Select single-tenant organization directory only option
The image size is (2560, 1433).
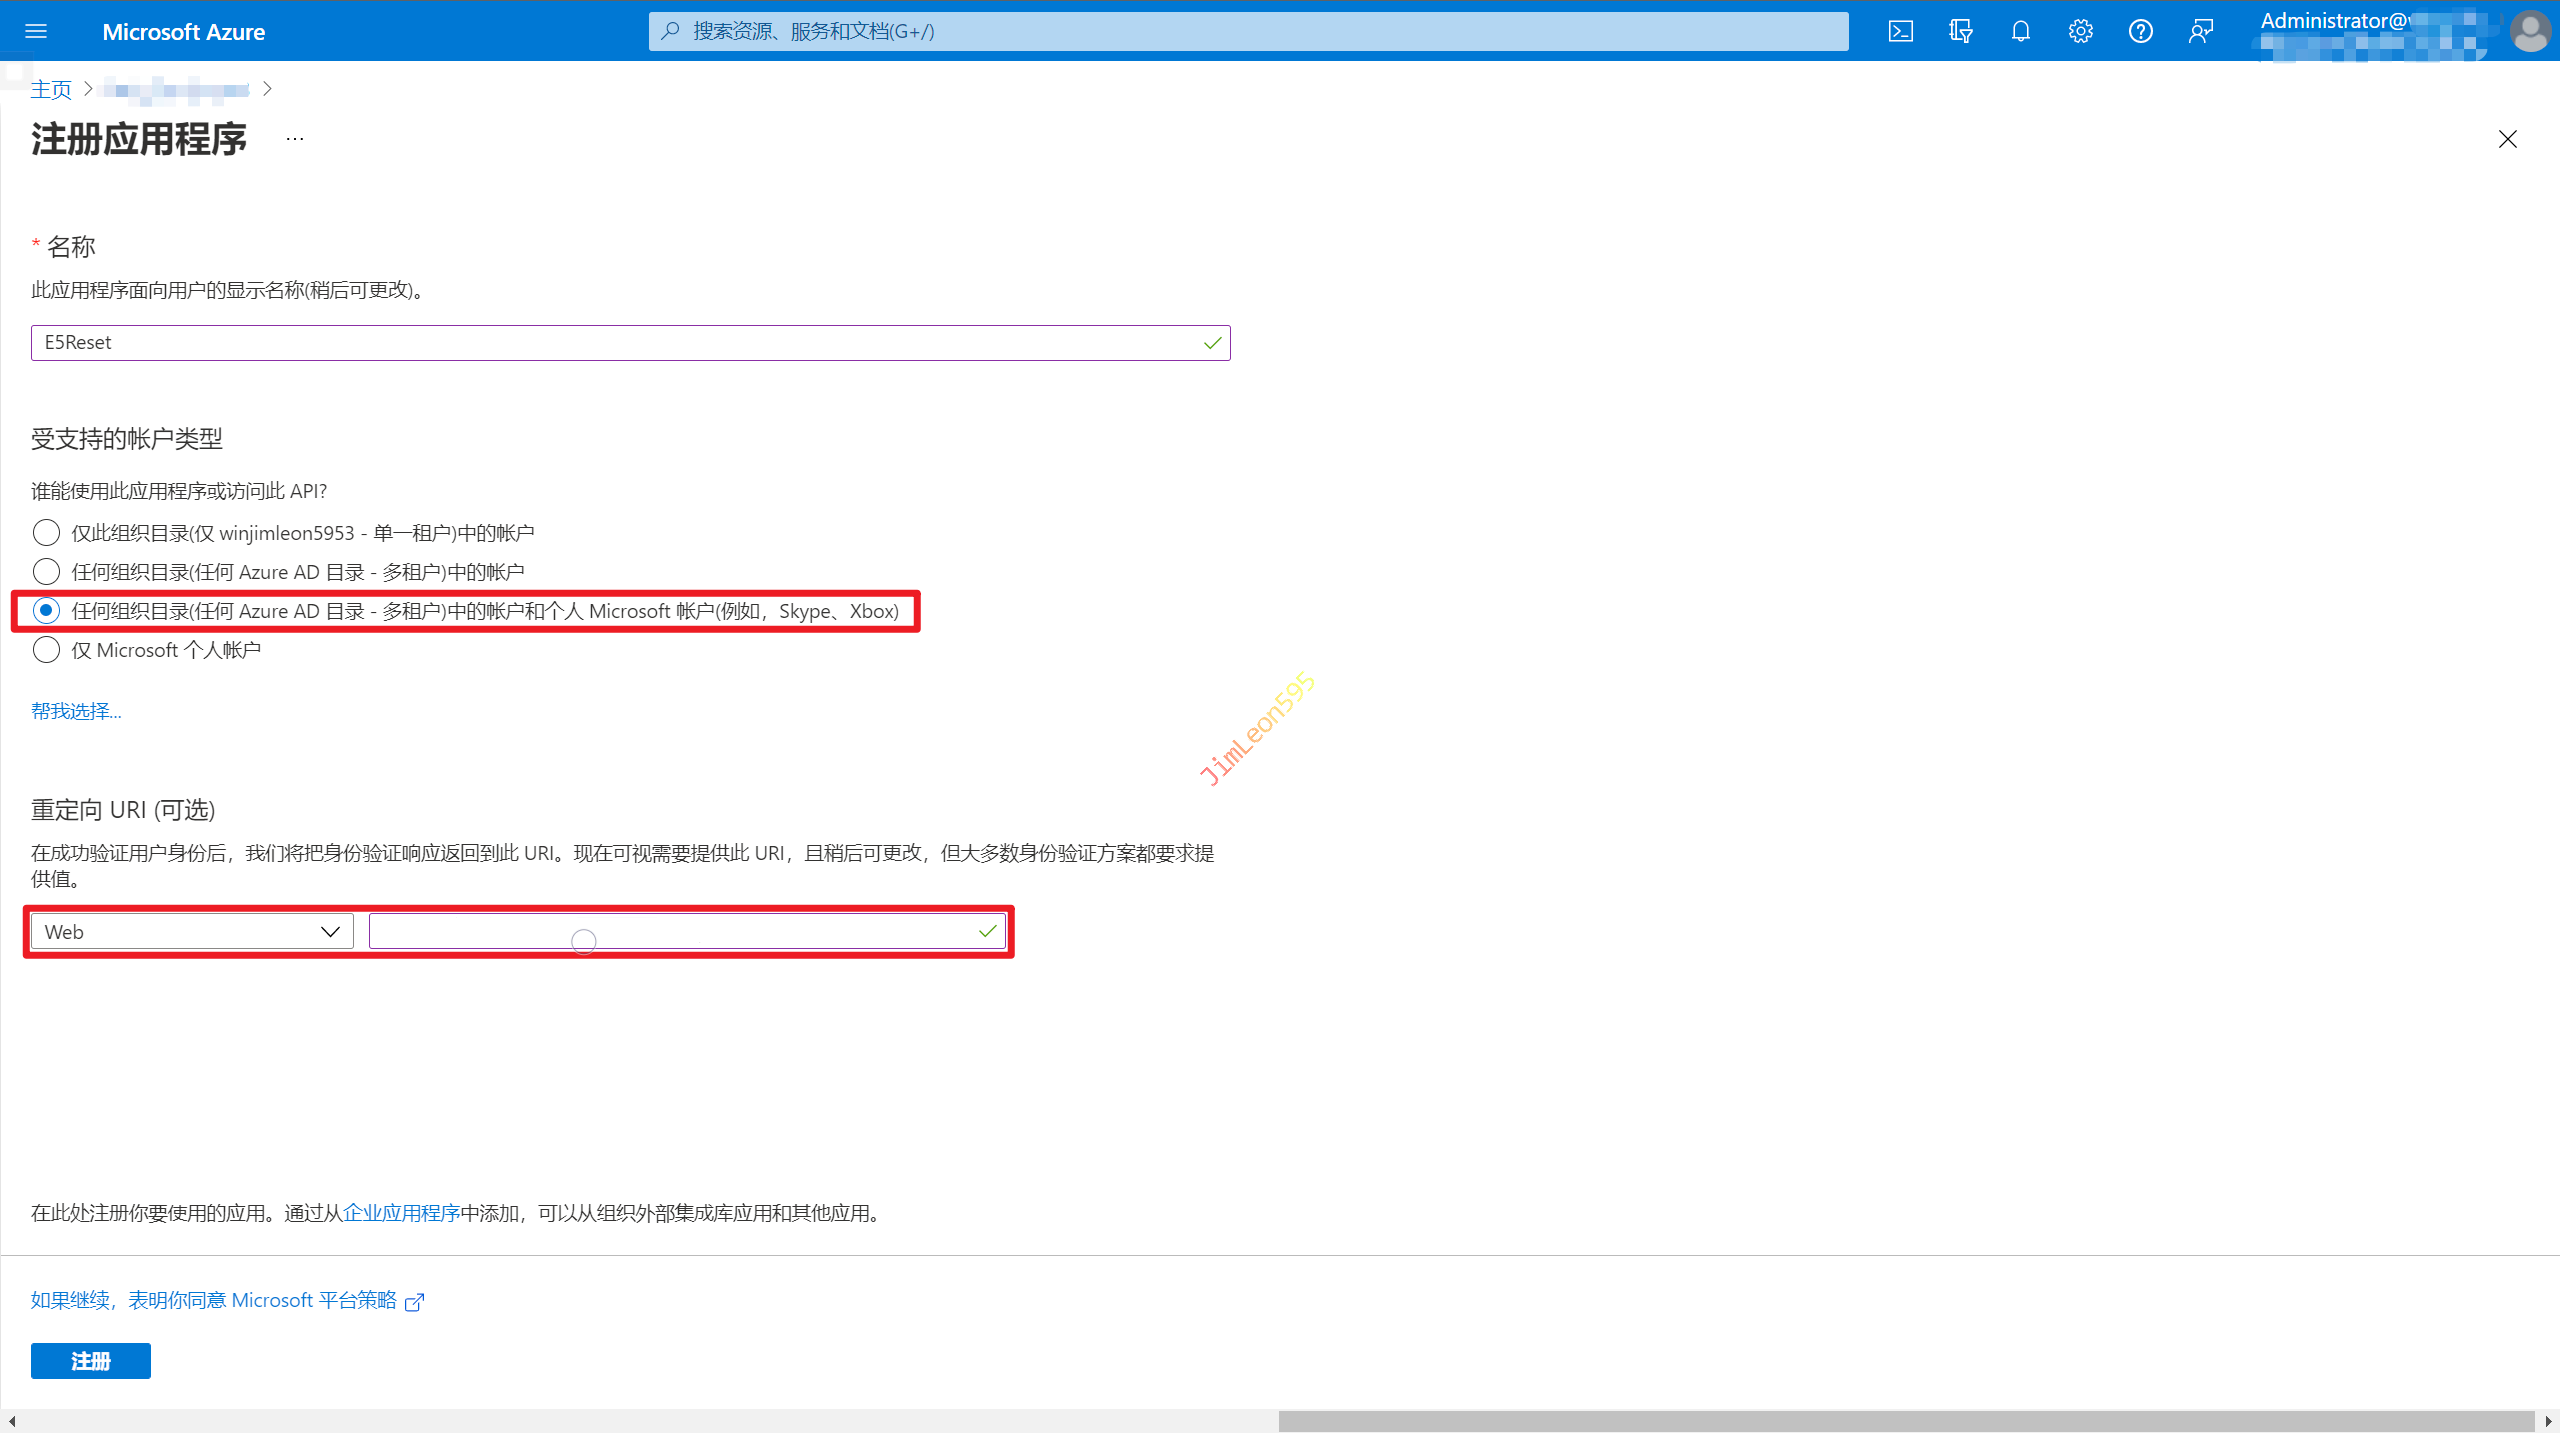pyautogui.click(x=46, y=532)
